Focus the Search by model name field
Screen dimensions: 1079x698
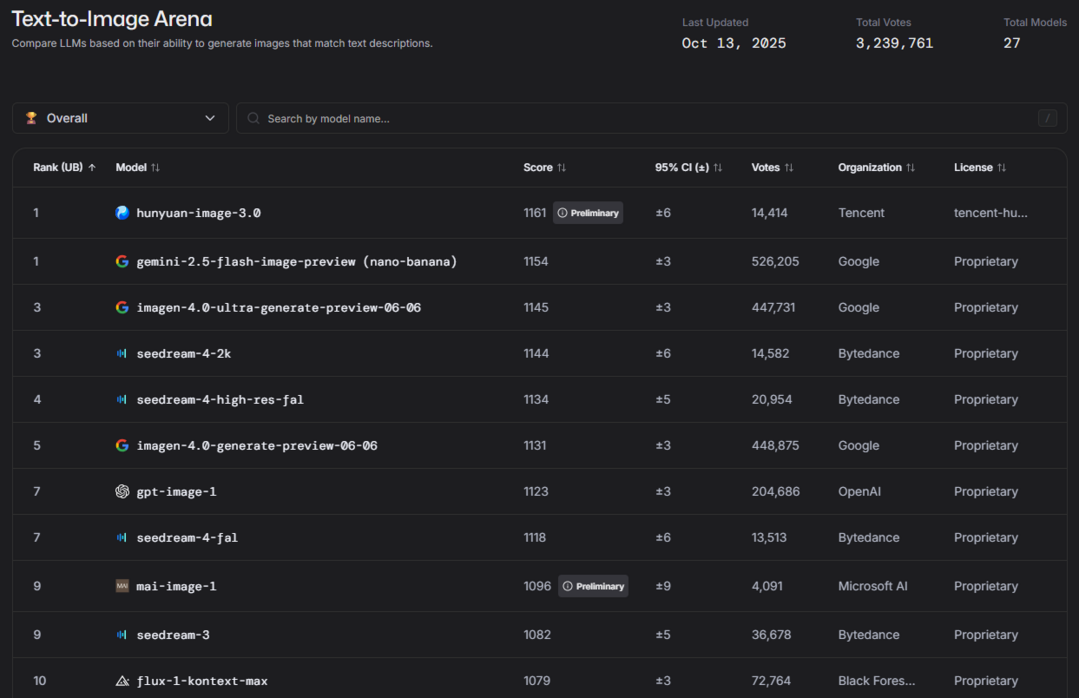640,118
